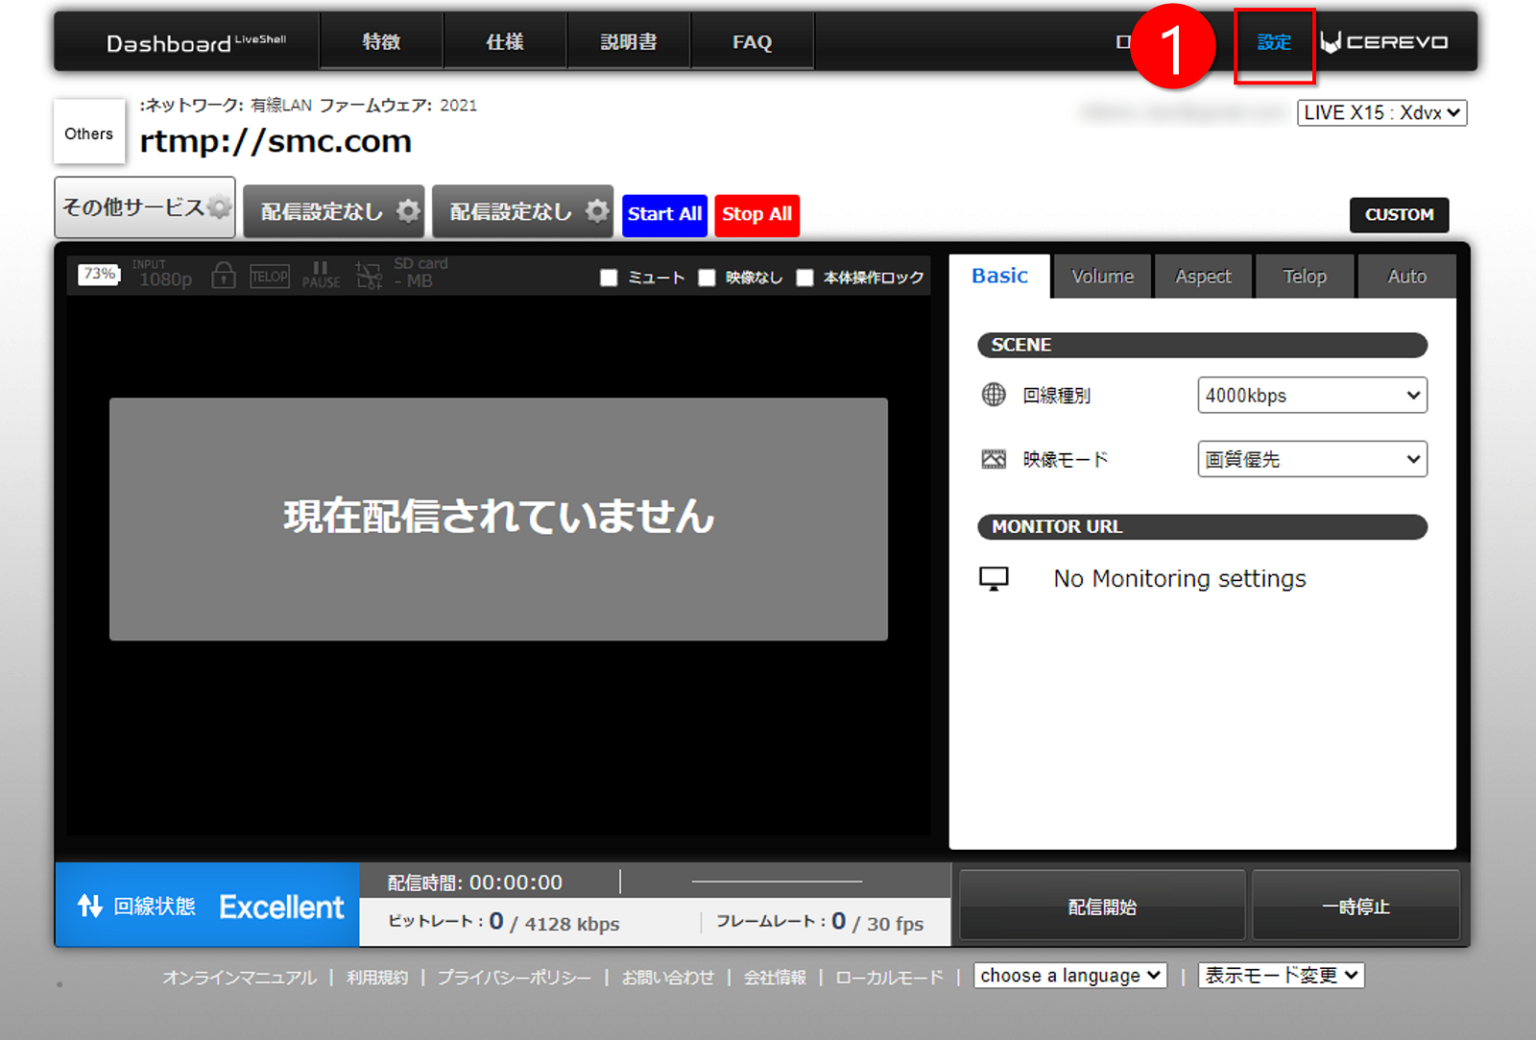This screenshot has width=1536, height=1040.
Task: Open the LIVE X15 : Xdvx selector
Action: tap(1382, 112)
